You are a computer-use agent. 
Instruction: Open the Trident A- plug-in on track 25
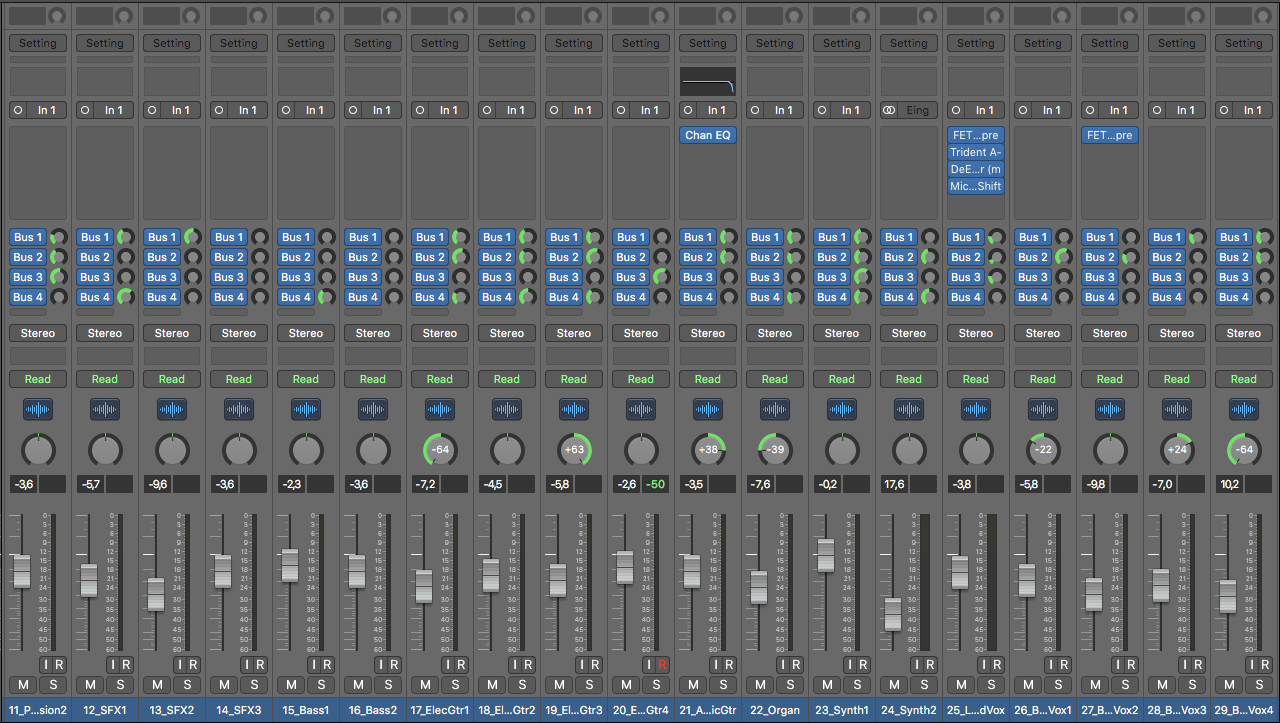click(975, 152)
